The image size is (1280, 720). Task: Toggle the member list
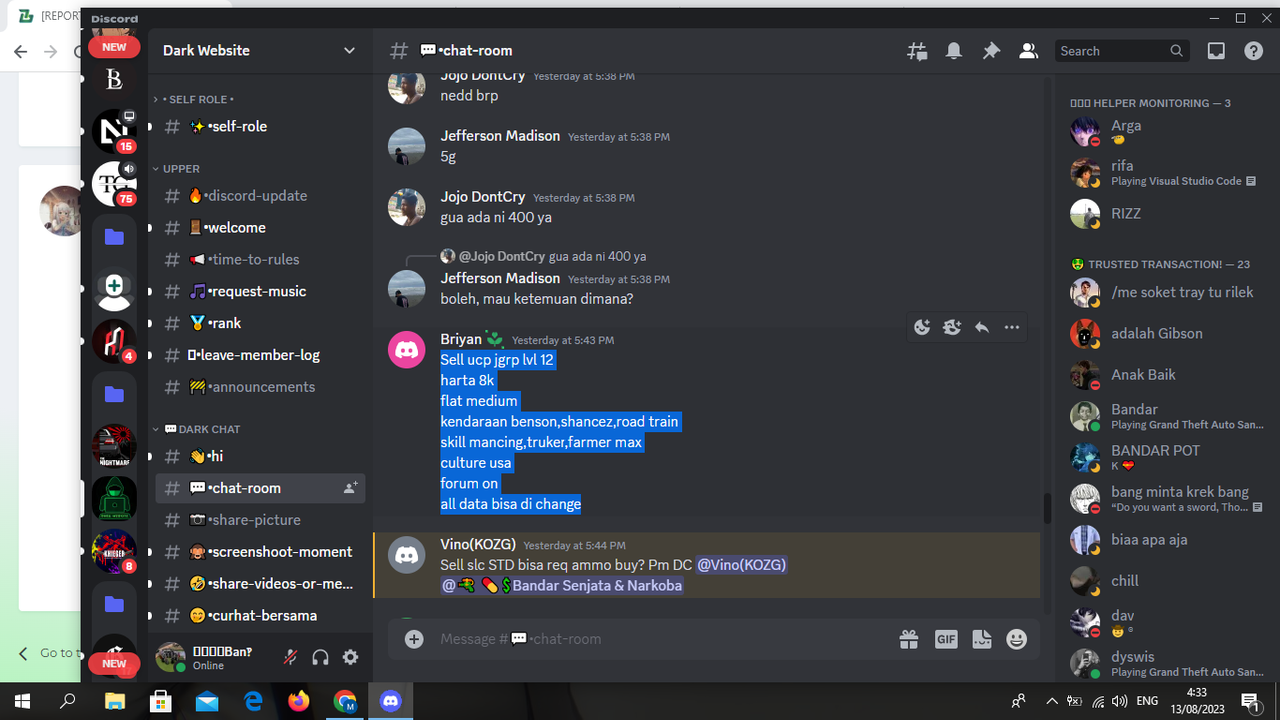pyautogui.click(x=1028, y=51)
